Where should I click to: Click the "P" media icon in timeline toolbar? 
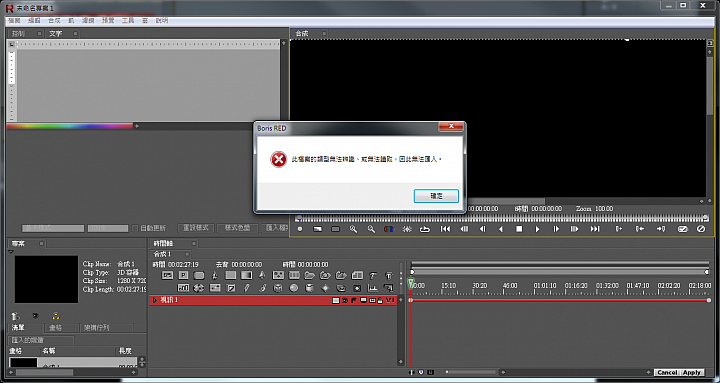(183, 275)
